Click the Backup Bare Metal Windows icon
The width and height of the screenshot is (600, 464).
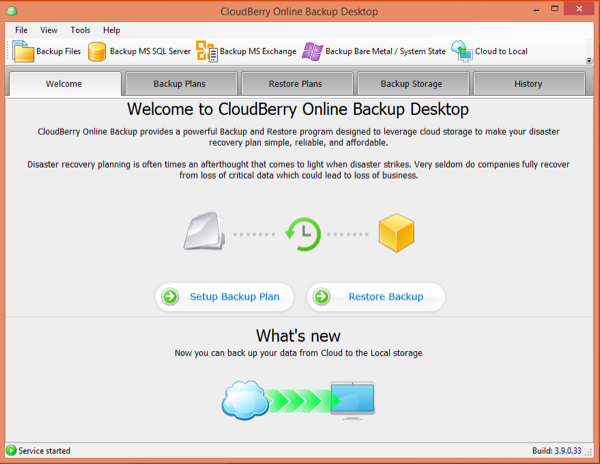(x=312, y=52)
